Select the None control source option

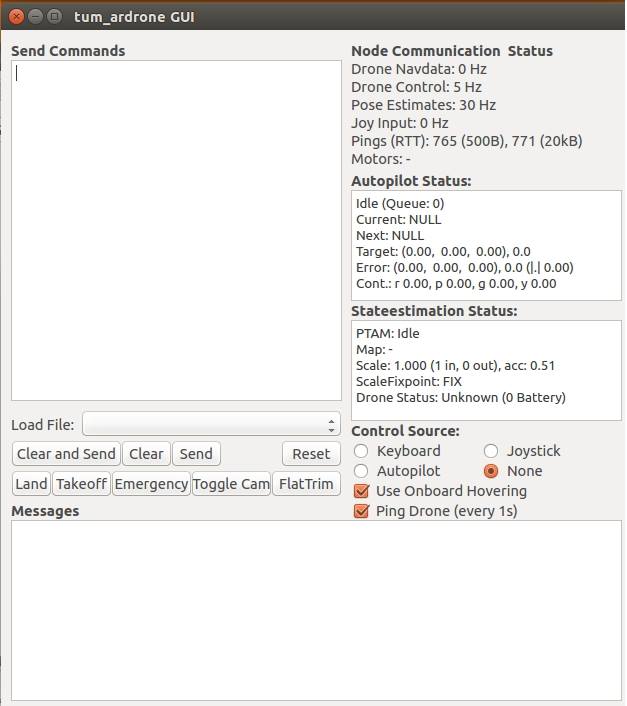[491, 471]
